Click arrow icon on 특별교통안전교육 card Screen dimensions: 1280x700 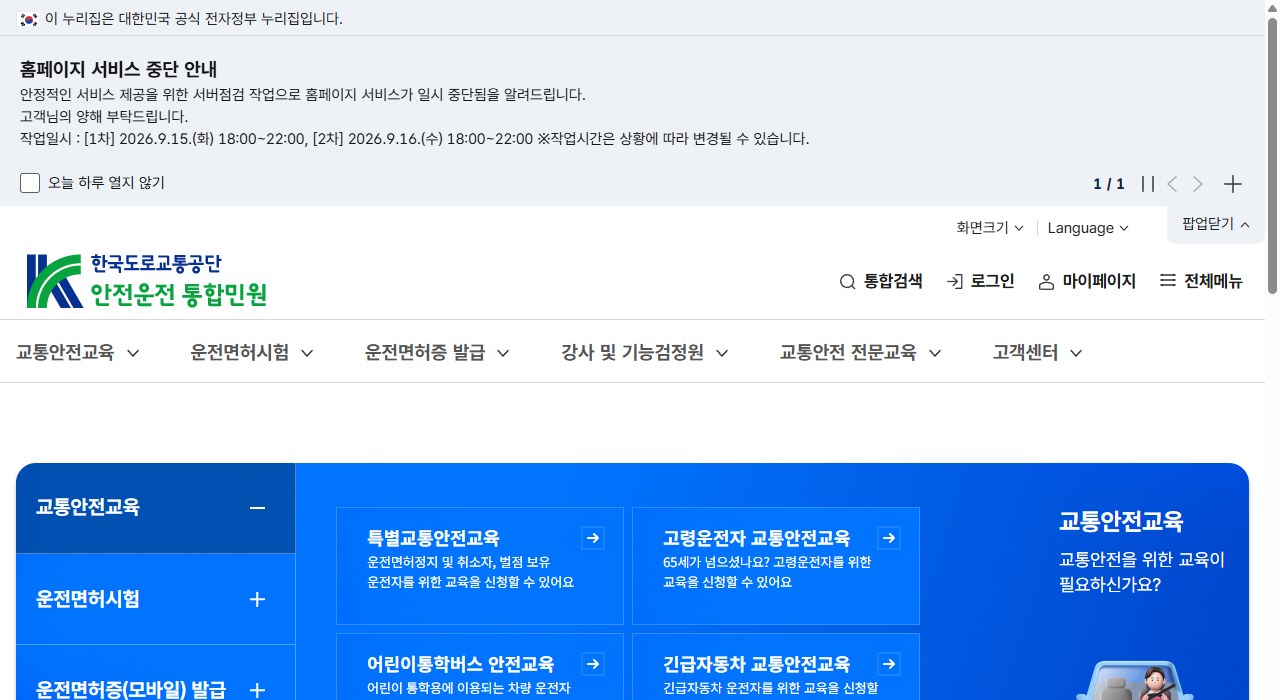[593, 538]
